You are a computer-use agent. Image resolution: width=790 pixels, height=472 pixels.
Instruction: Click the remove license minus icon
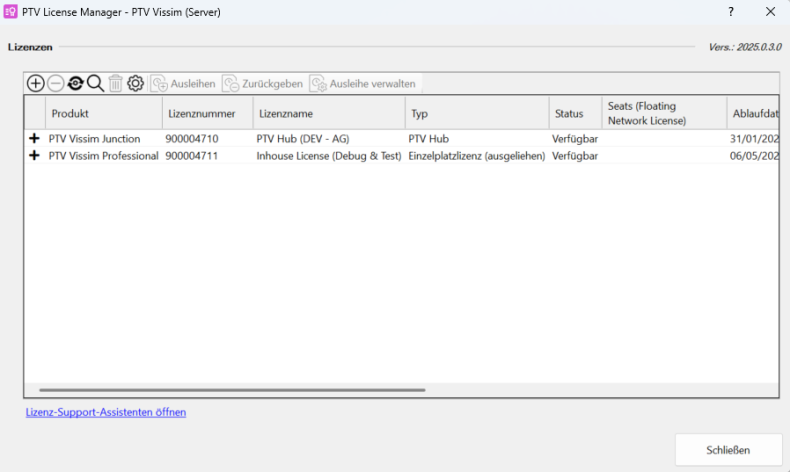click(56, 84)
